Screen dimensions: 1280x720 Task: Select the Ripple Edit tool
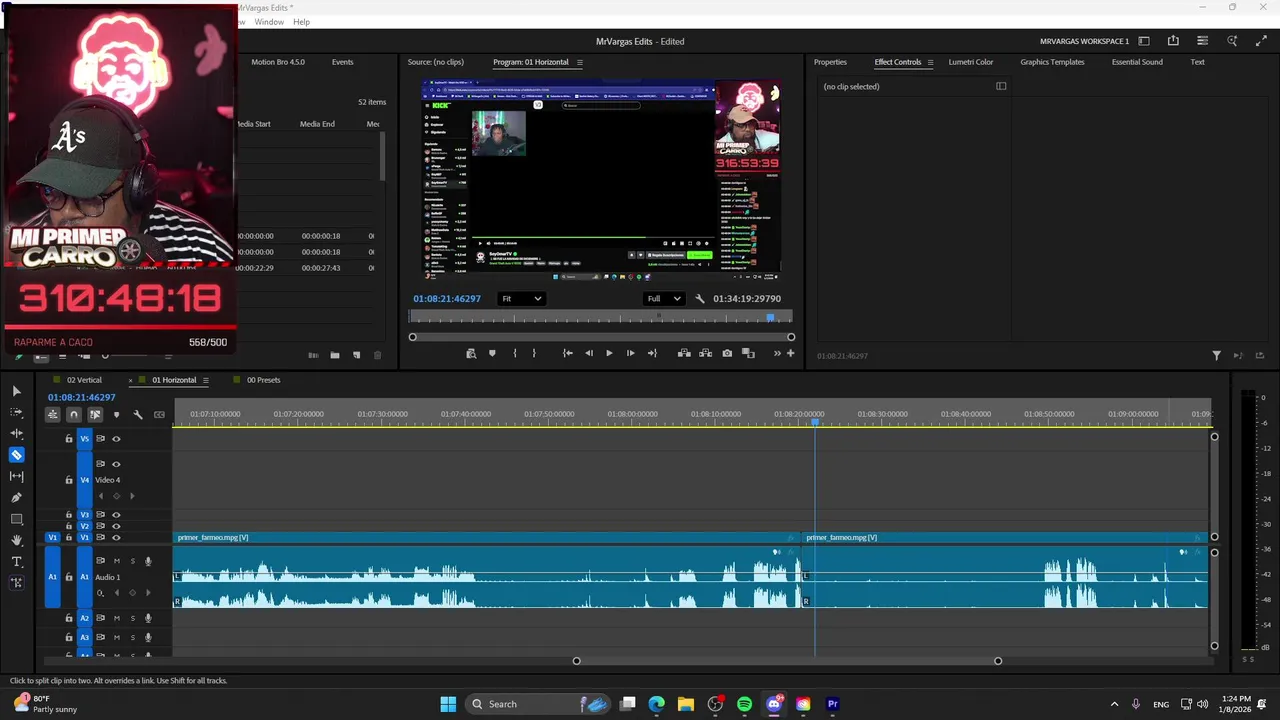(x=16, y=433)
